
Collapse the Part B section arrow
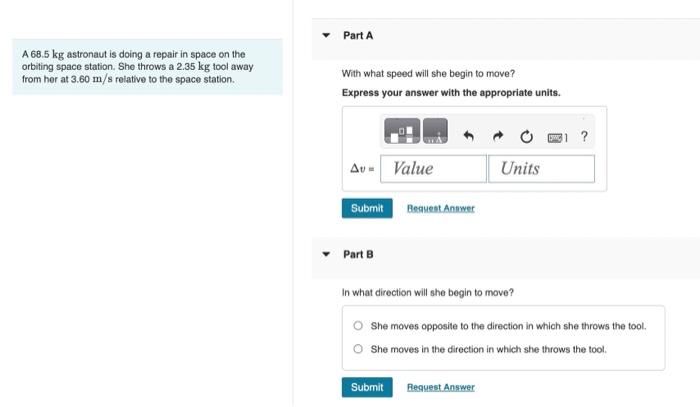coord(326,254)
